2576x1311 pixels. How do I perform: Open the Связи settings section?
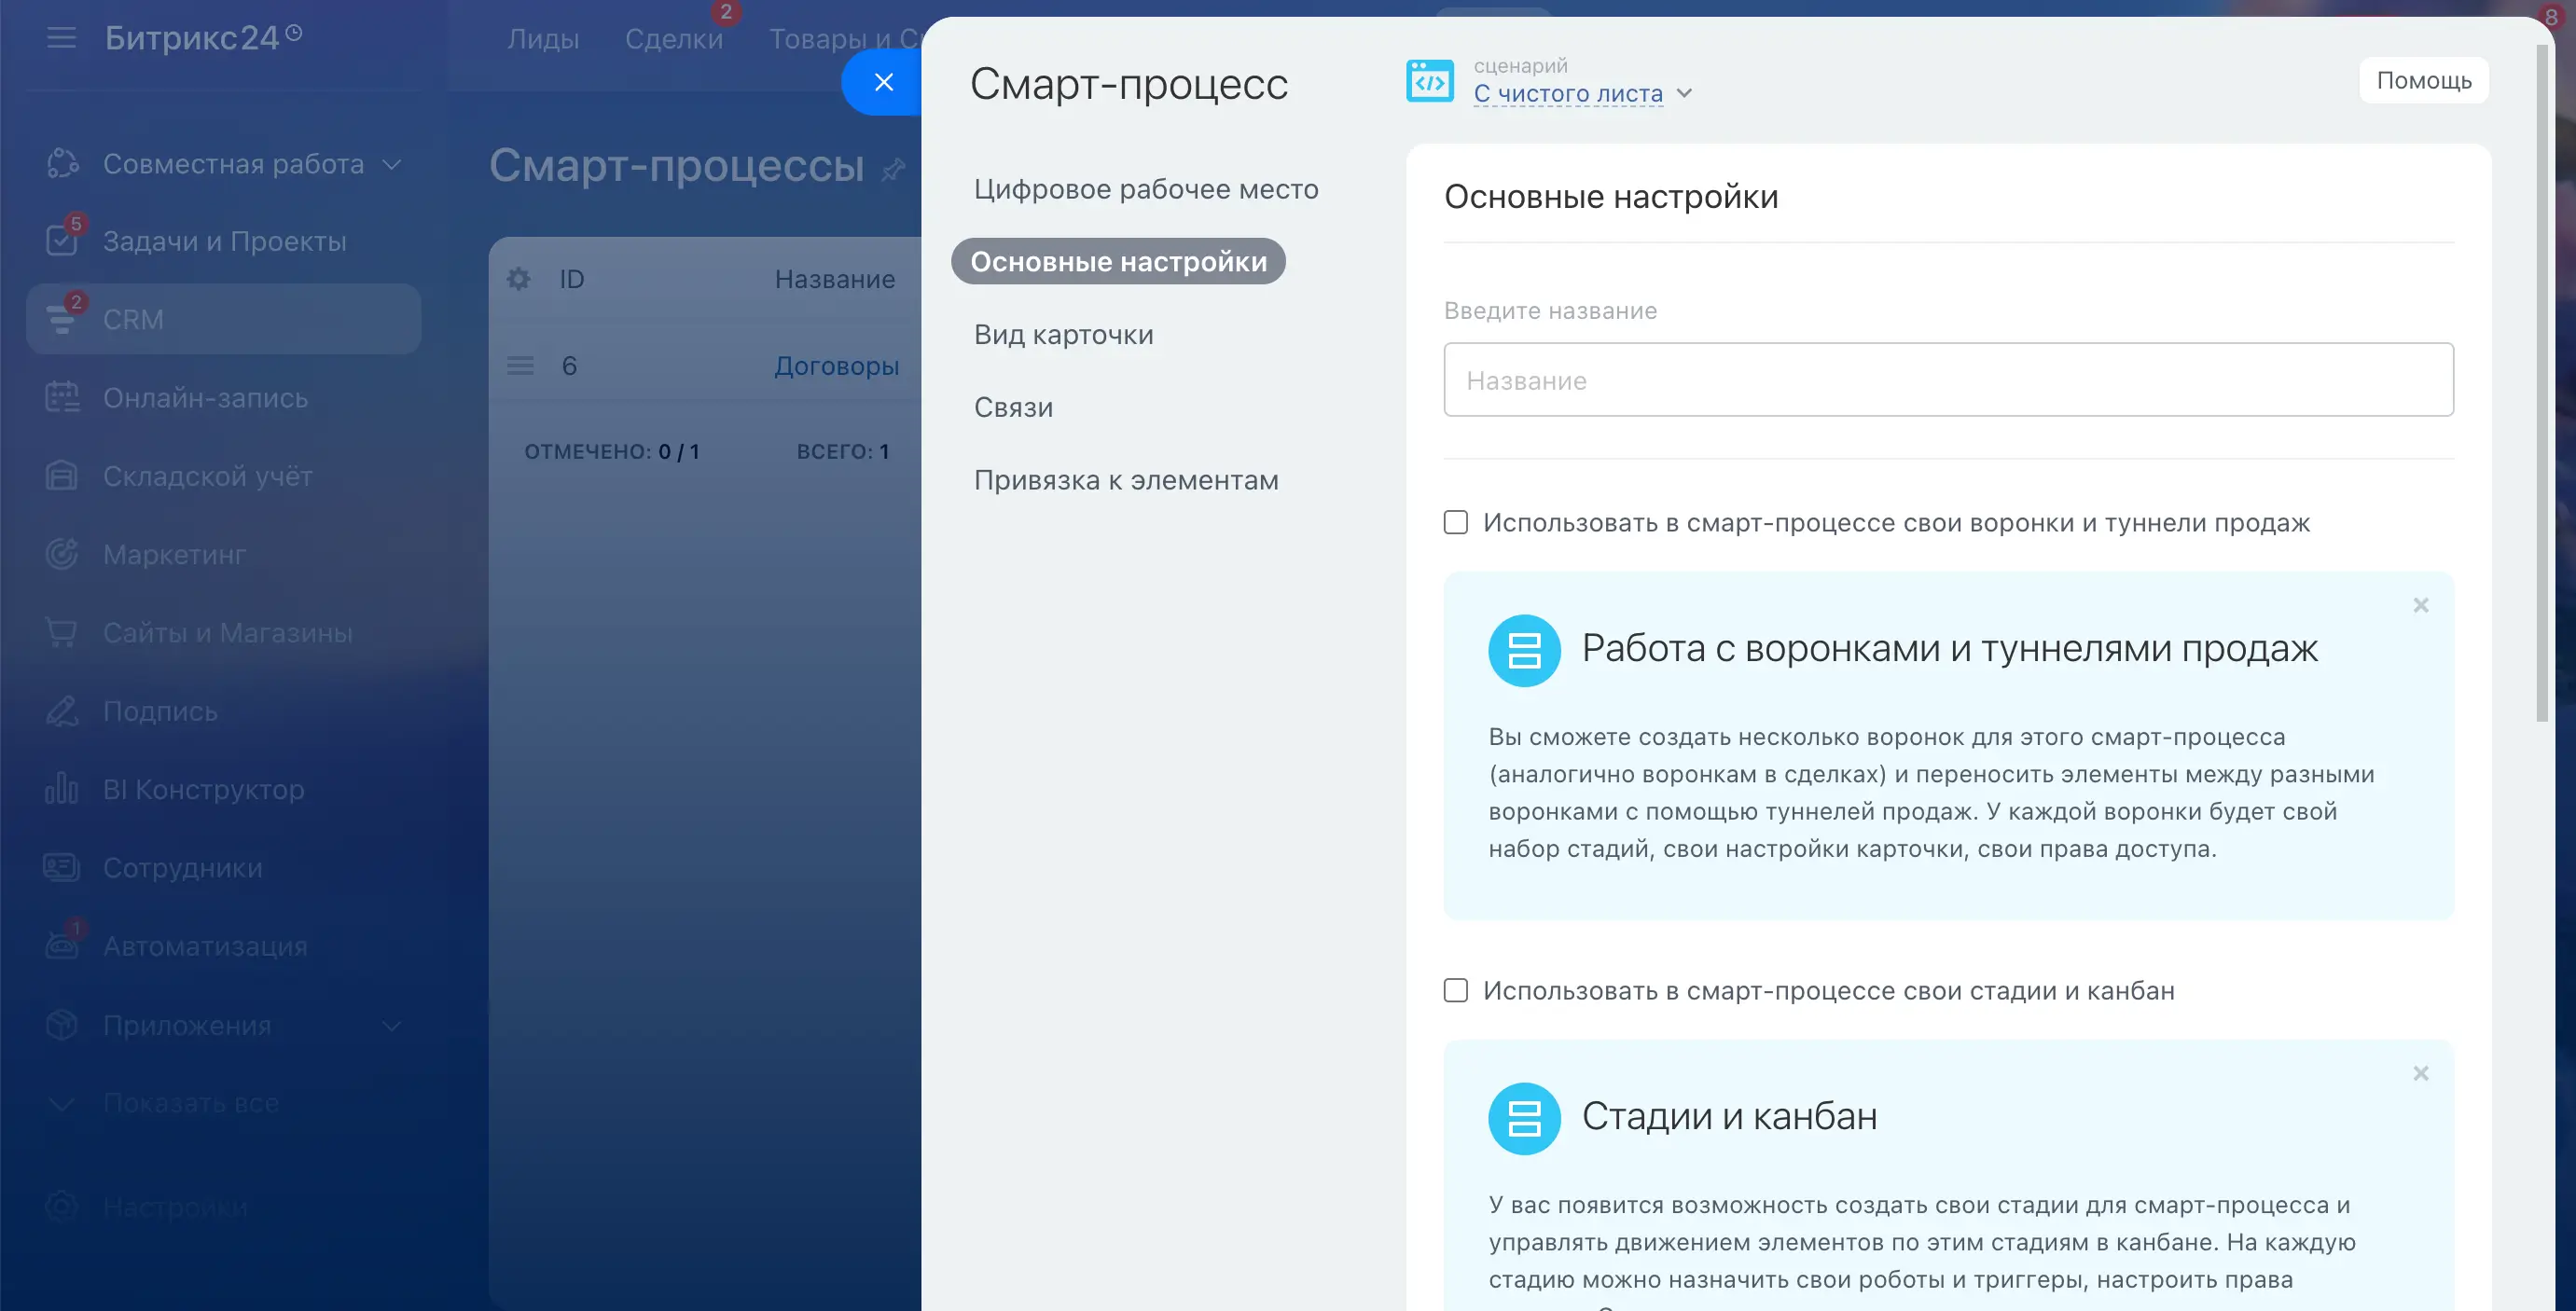[1013, 407]
